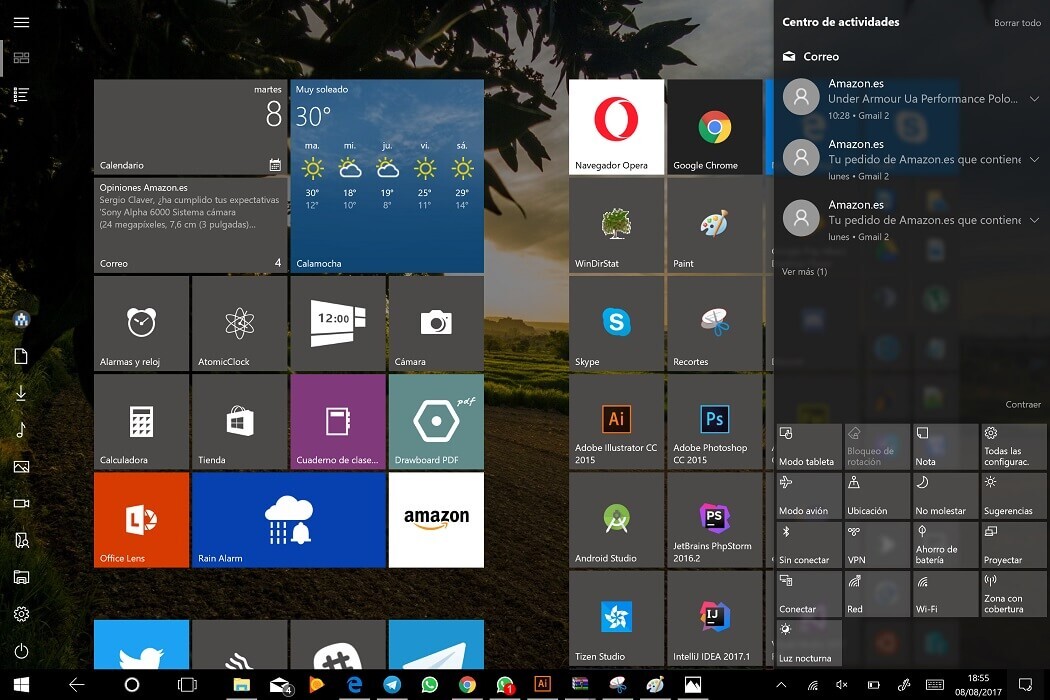
Task: Launch Google Chrome from its Start tile
Action: pos(715,127)
